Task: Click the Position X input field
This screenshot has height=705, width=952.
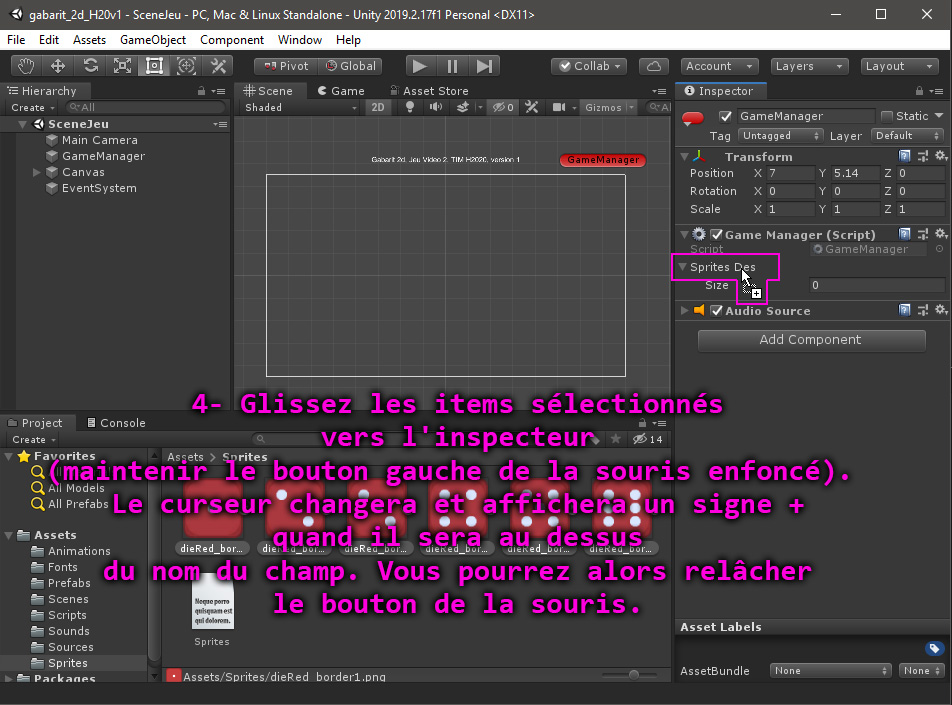Action: point(790,173)
